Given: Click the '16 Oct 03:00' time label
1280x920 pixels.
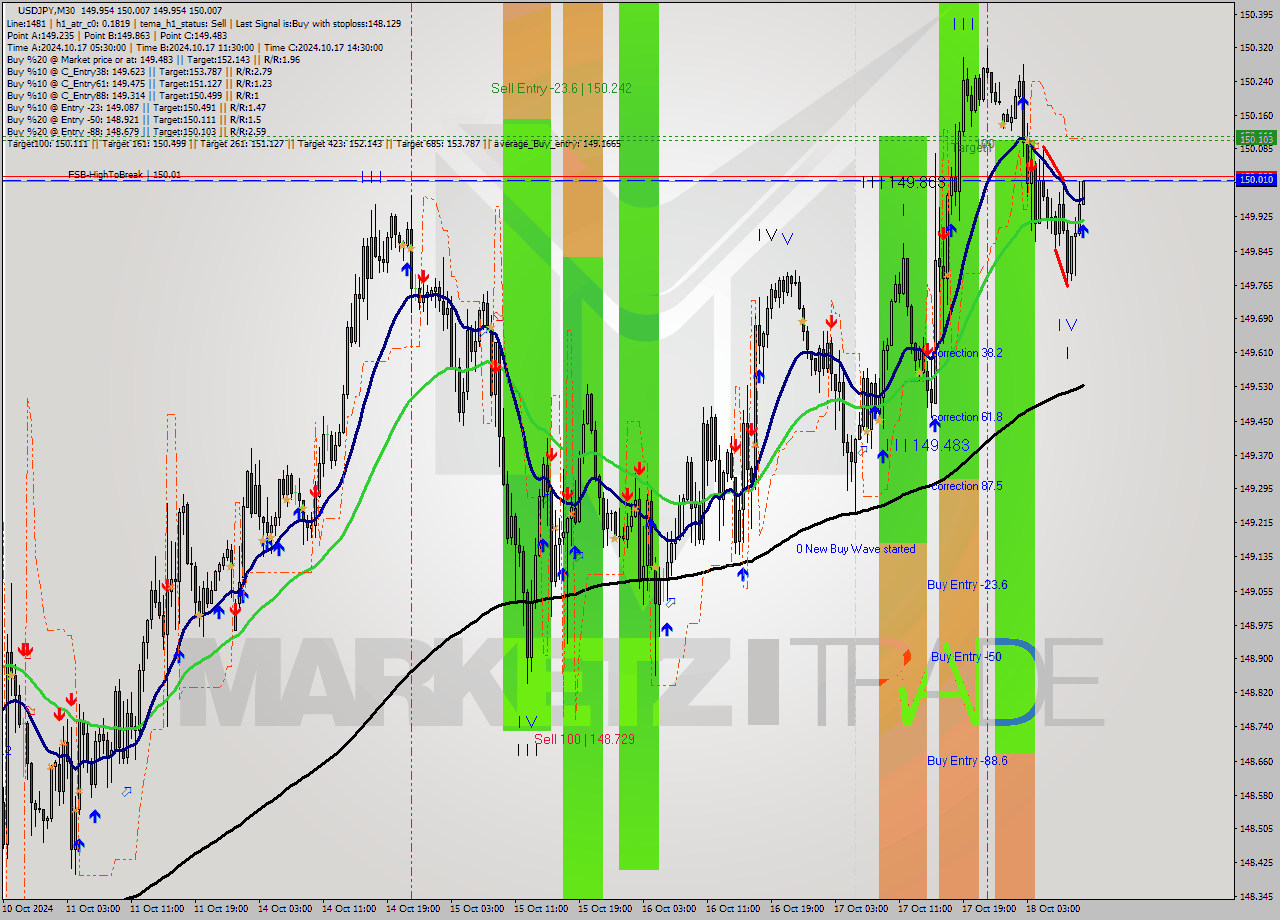Looking at the screenshot, I should pyautogui.click(x=668, y=909).
